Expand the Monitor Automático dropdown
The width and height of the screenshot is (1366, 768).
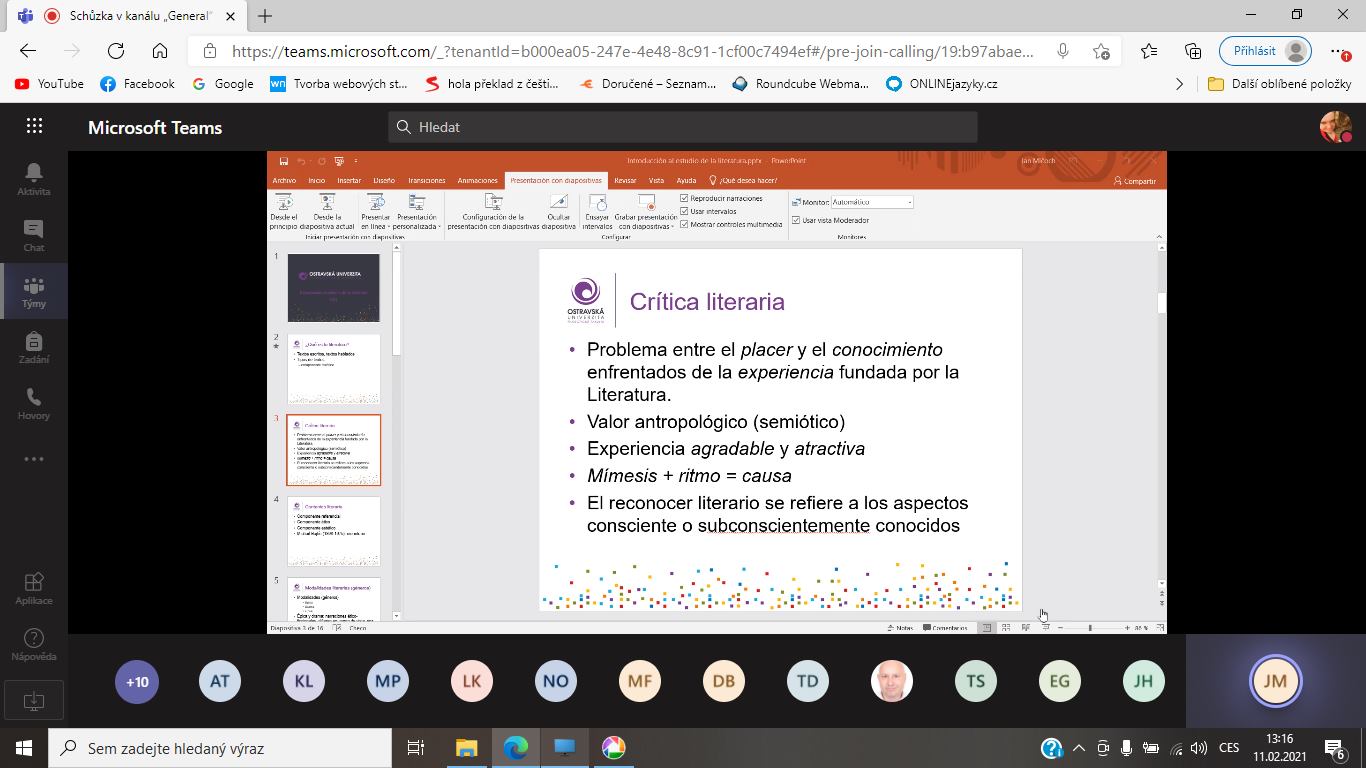pos(909,202)
